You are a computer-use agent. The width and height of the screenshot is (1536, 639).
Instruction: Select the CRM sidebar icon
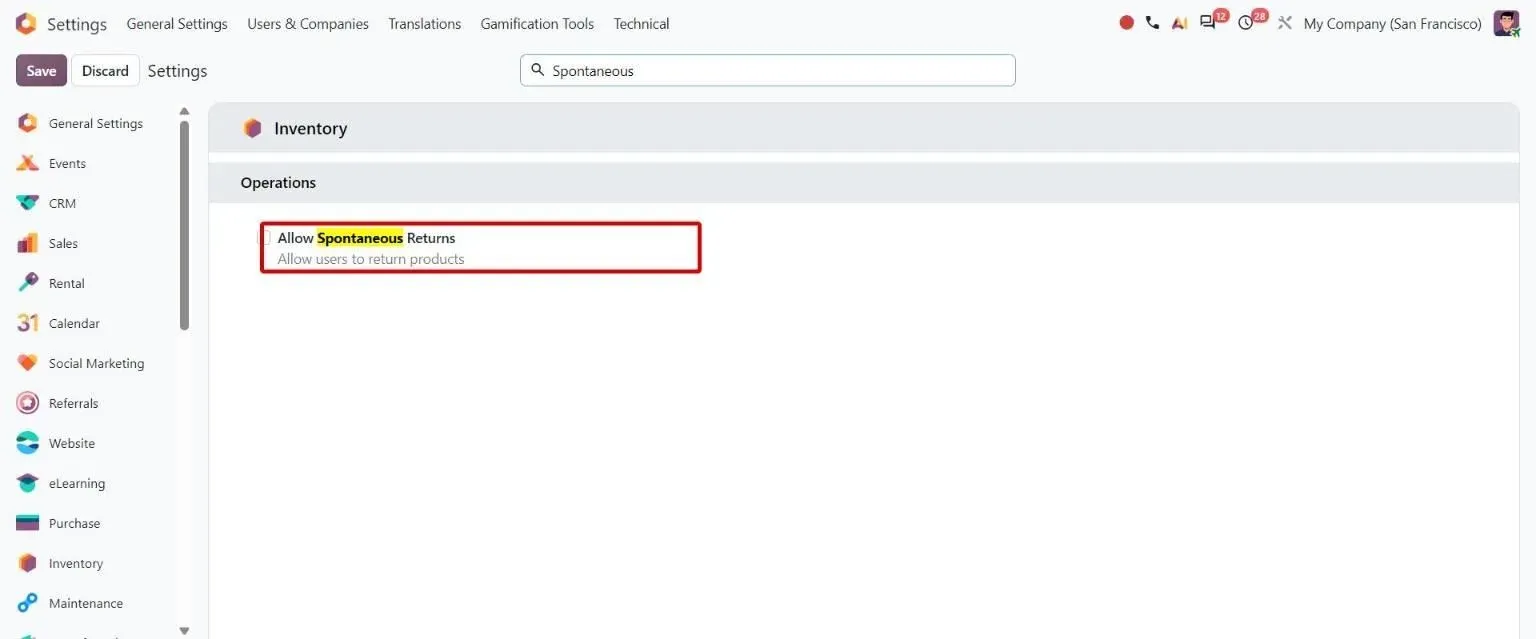coord(28,203)
